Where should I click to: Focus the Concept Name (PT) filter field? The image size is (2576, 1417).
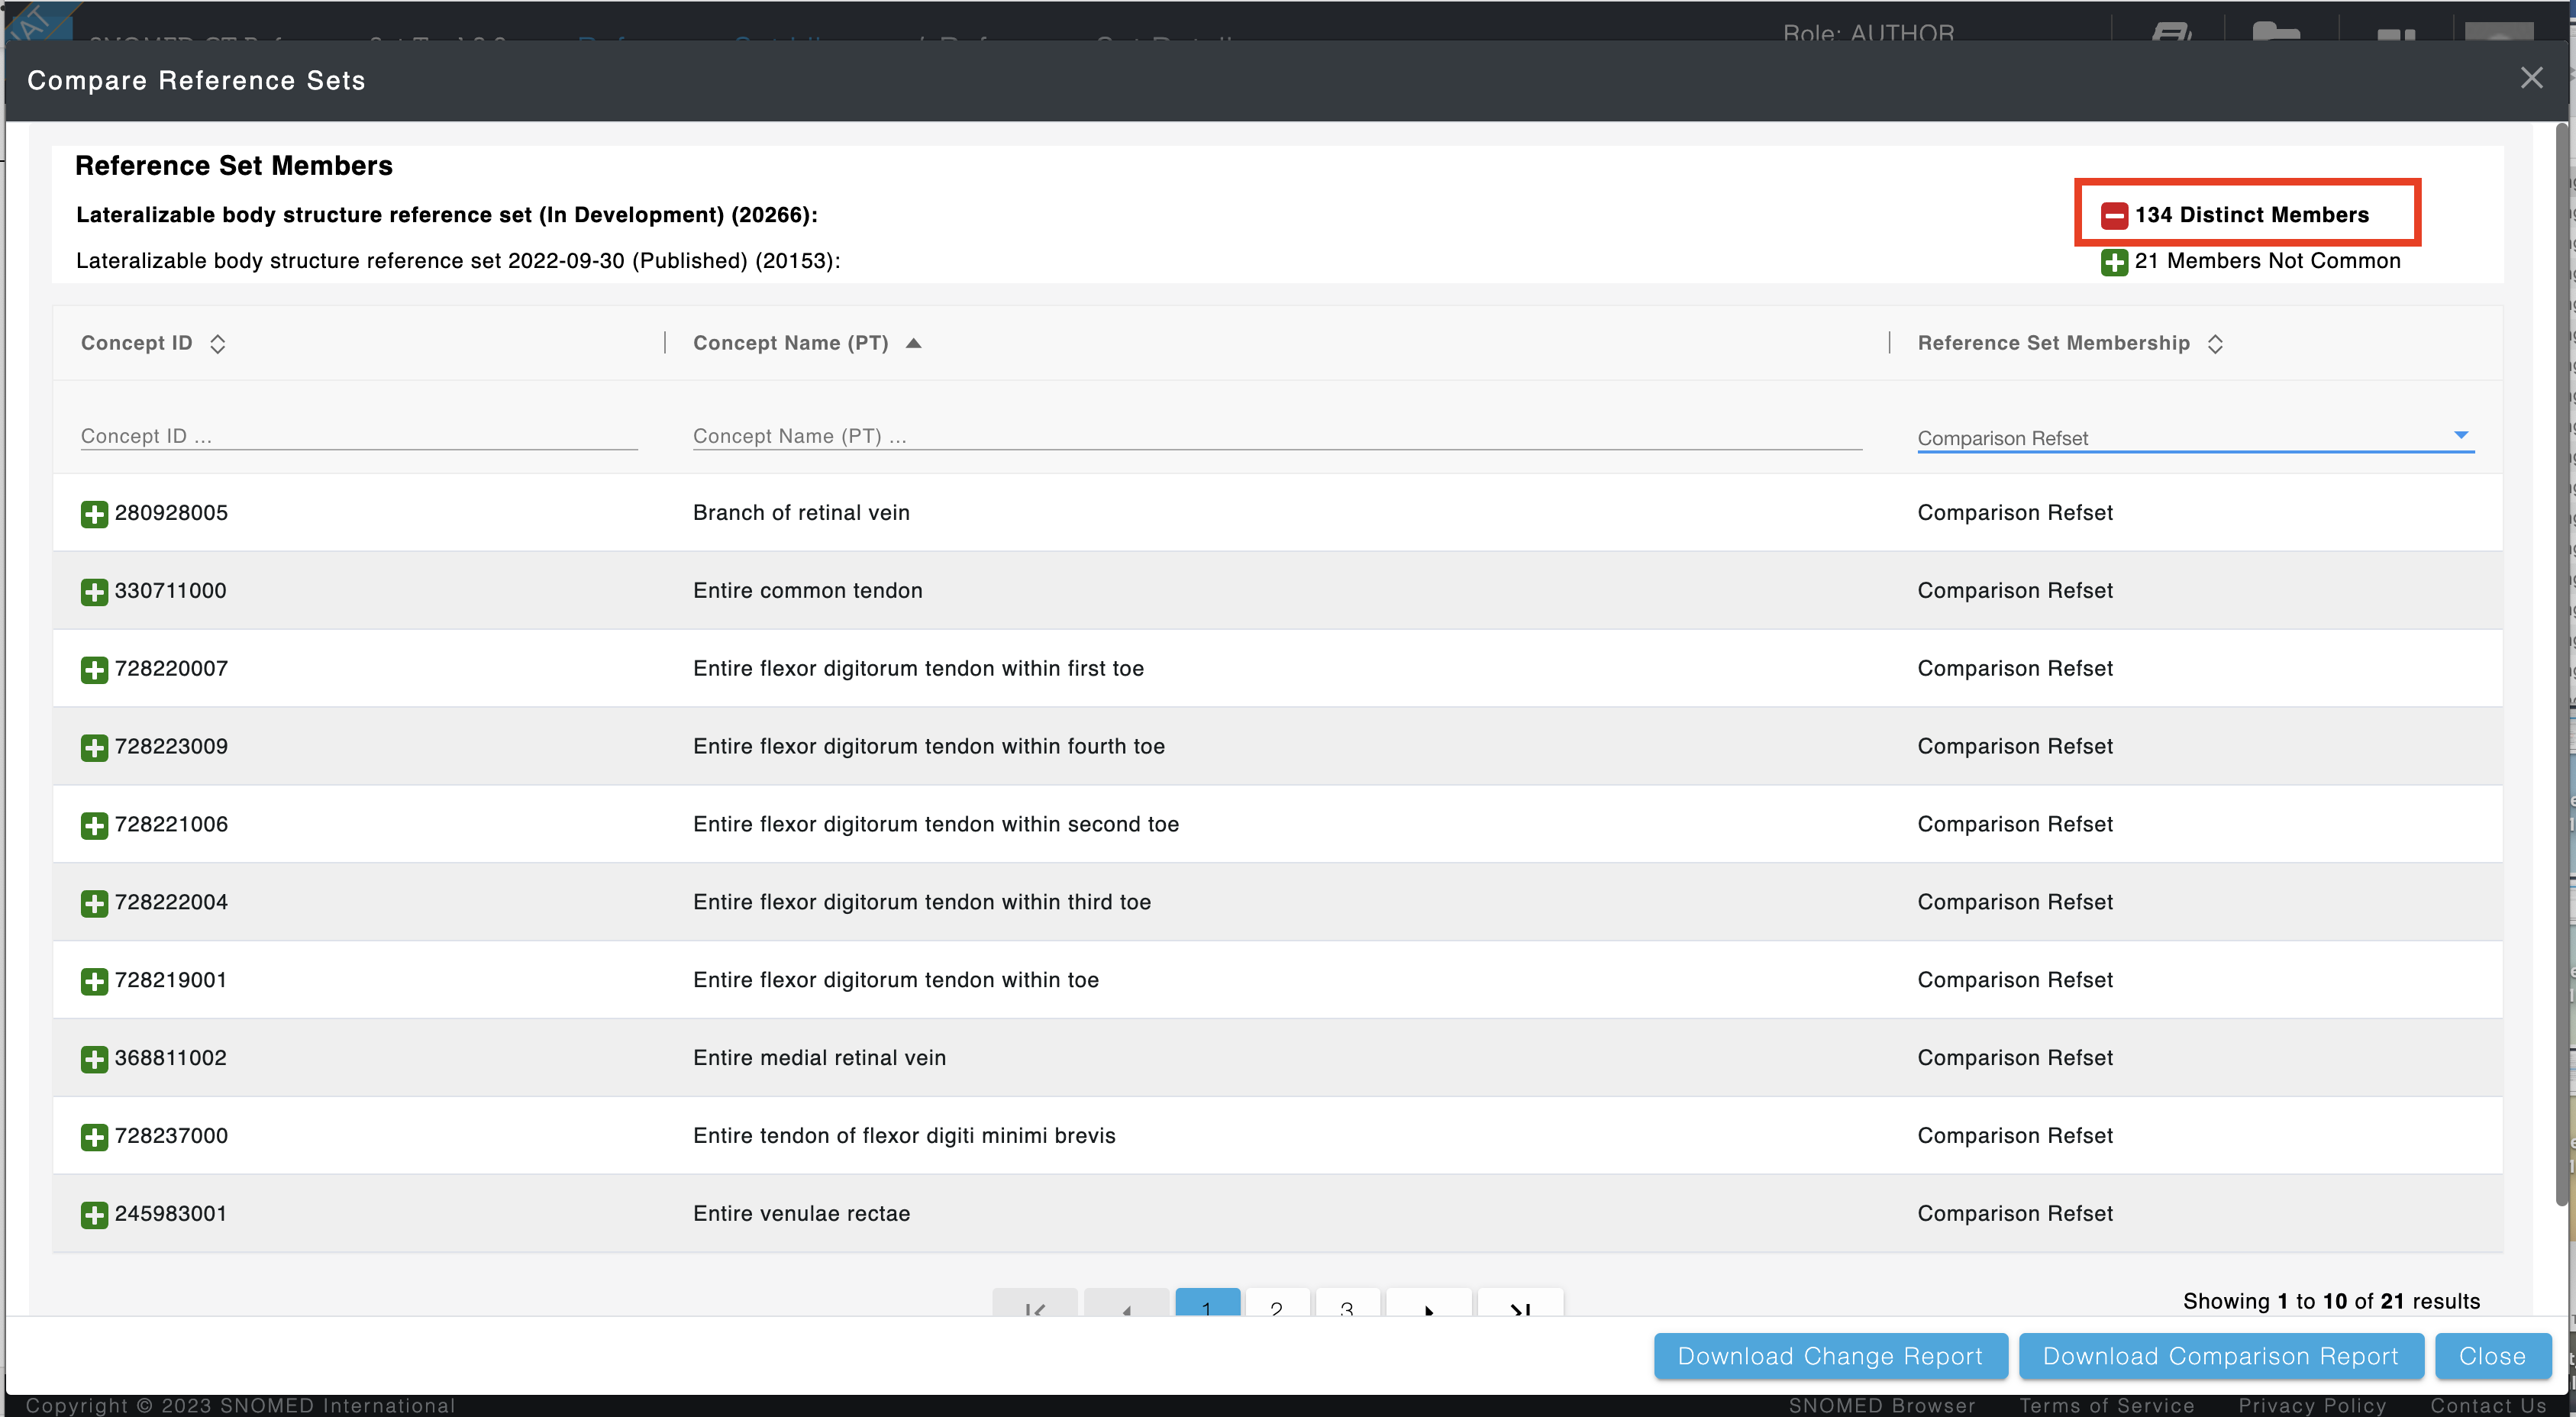(x=1277, y=436)
